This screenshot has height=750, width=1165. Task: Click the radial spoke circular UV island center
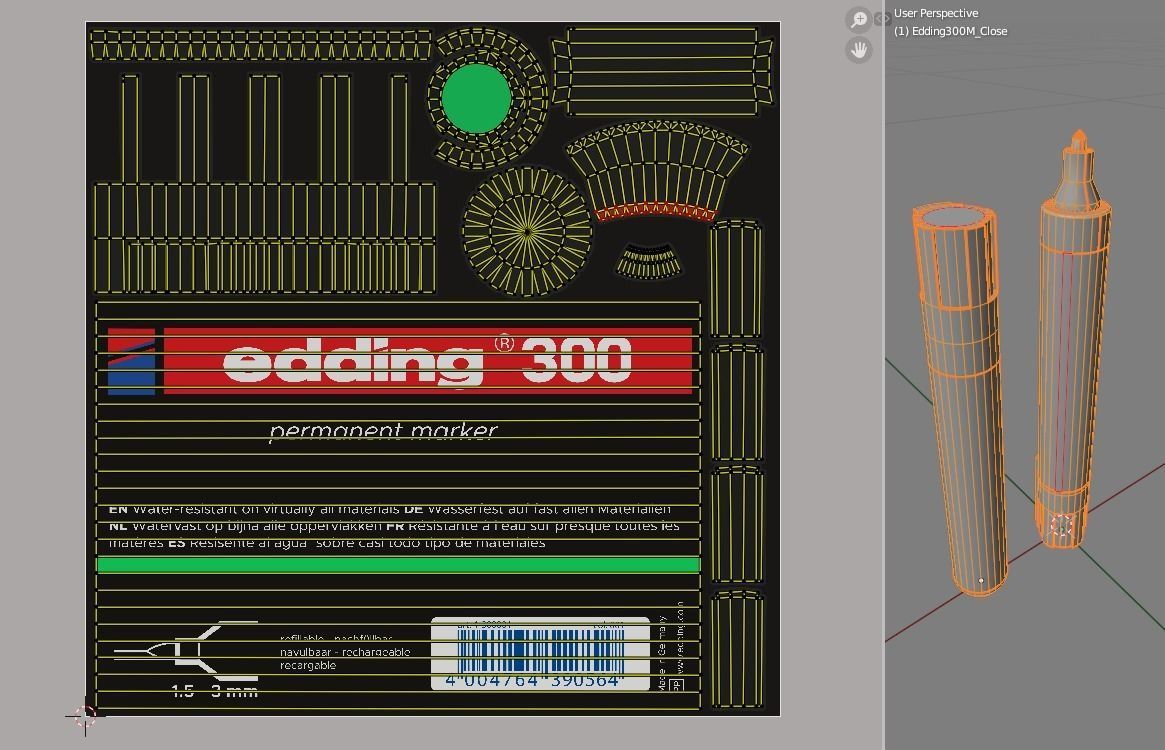click(527, 231)
